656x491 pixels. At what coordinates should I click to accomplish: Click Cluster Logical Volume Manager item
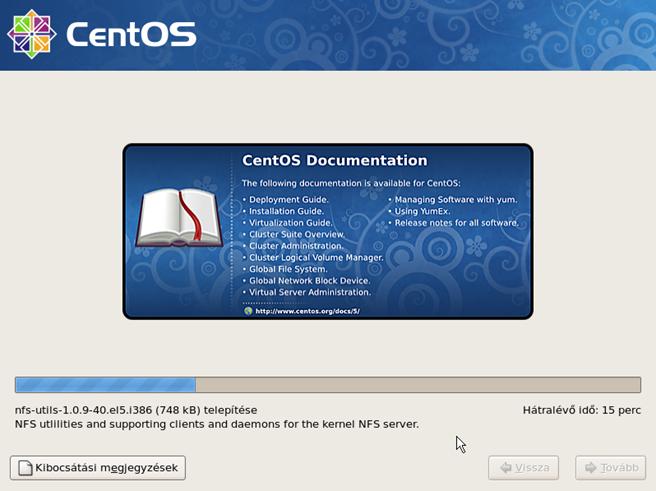click(312, 257)
